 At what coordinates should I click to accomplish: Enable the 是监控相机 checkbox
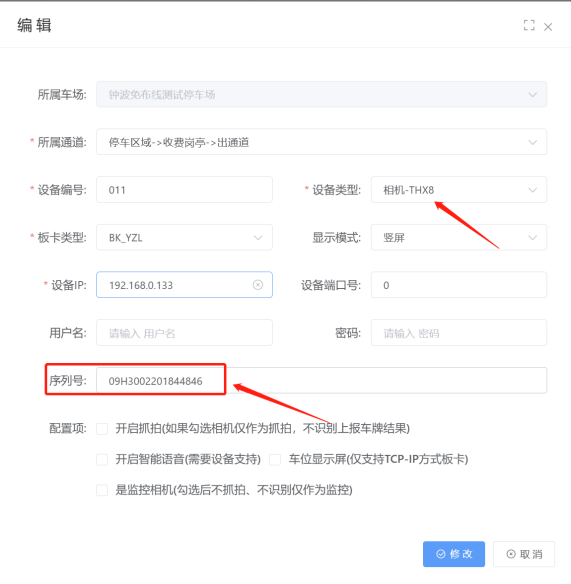pos(102,490)
